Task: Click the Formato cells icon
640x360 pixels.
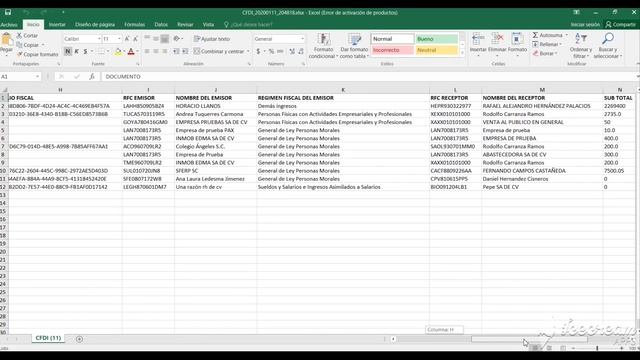Action: (x=517, y=40)
